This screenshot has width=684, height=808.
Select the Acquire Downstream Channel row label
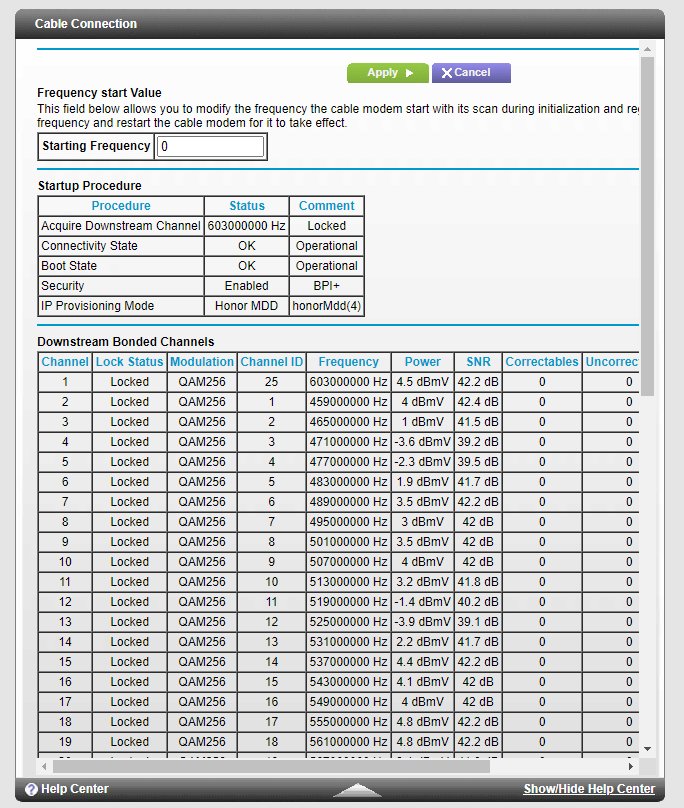tap(121, 226)
